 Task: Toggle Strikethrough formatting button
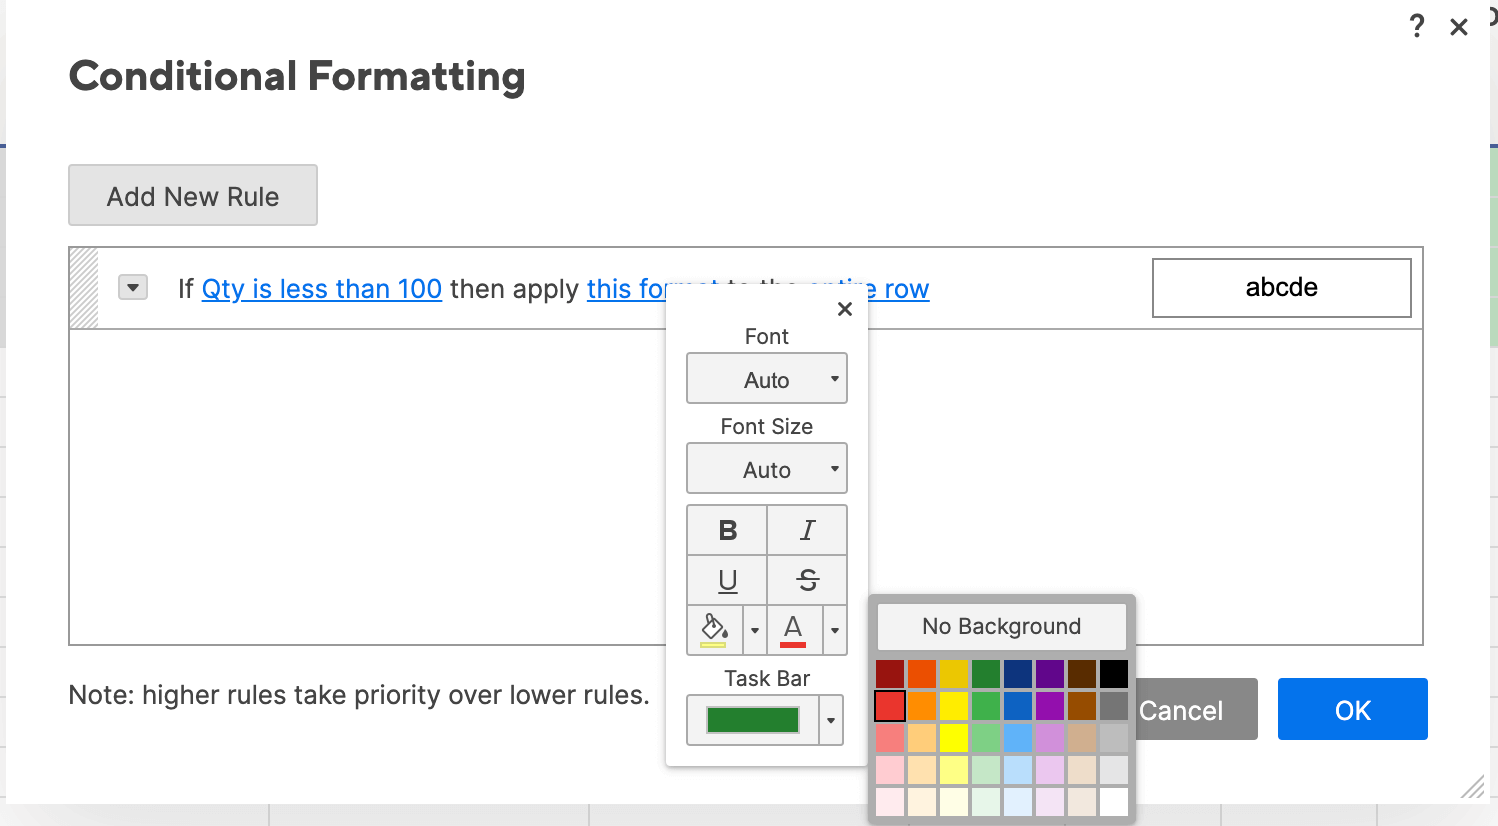tap(807, 580)
